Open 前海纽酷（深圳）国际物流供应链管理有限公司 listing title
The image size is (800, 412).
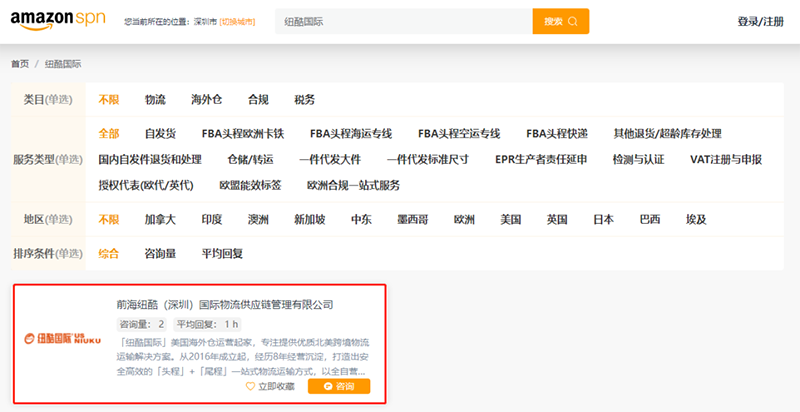[x=225, y=304]
